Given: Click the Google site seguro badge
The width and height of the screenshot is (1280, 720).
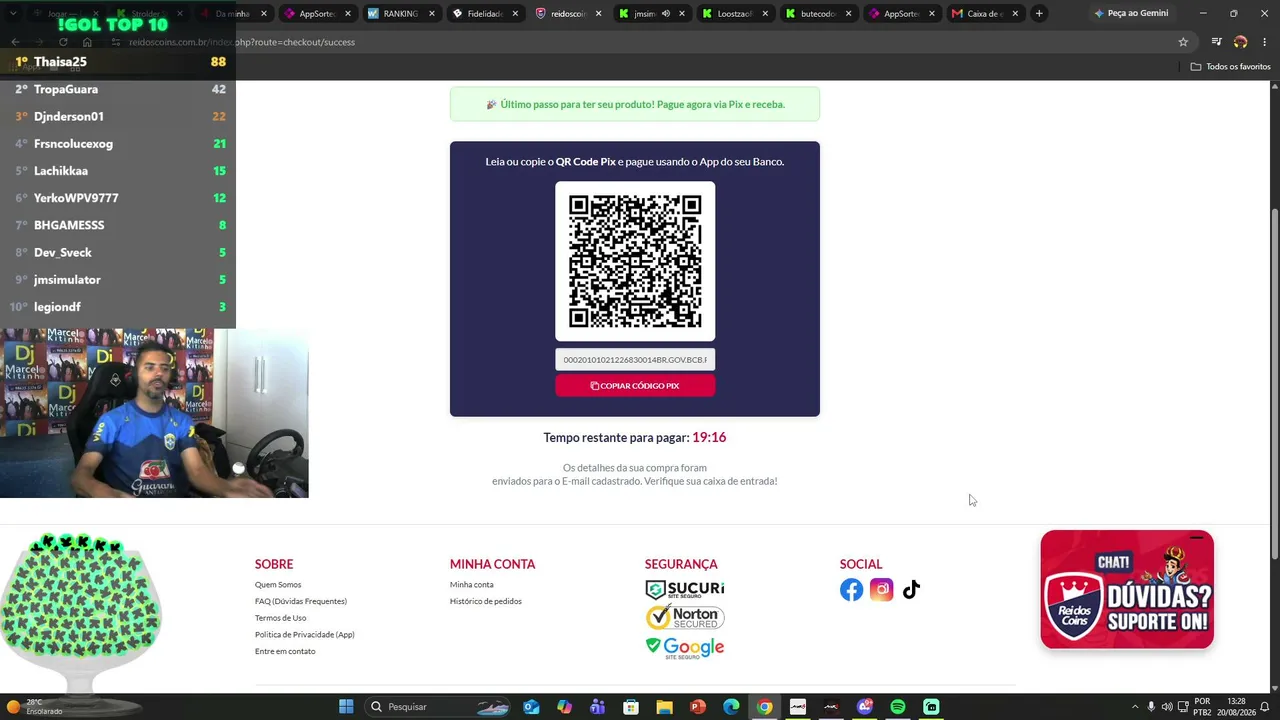Looking at the screenshot, I should coord(685,648).
